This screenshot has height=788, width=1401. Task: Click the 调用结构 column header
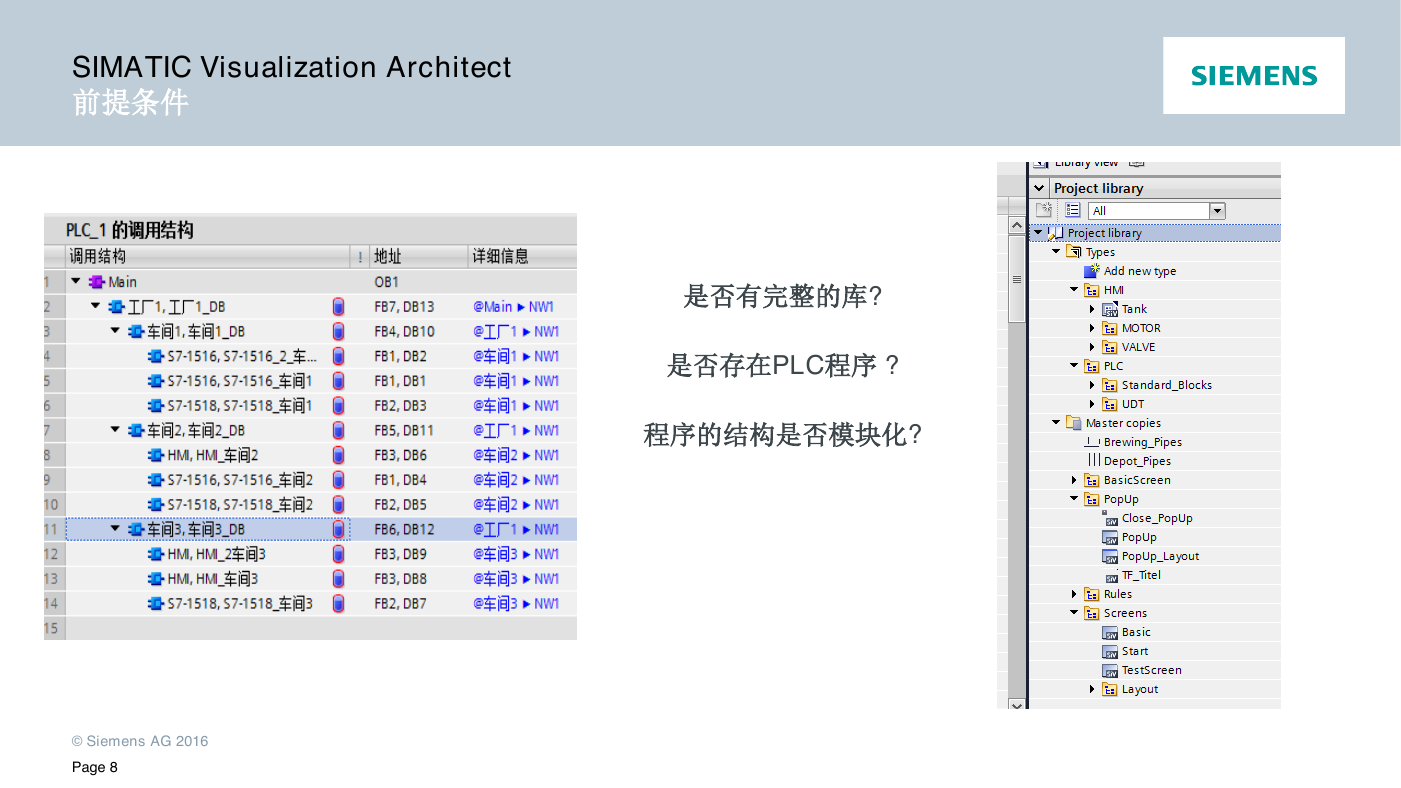[x=208, y=257]
